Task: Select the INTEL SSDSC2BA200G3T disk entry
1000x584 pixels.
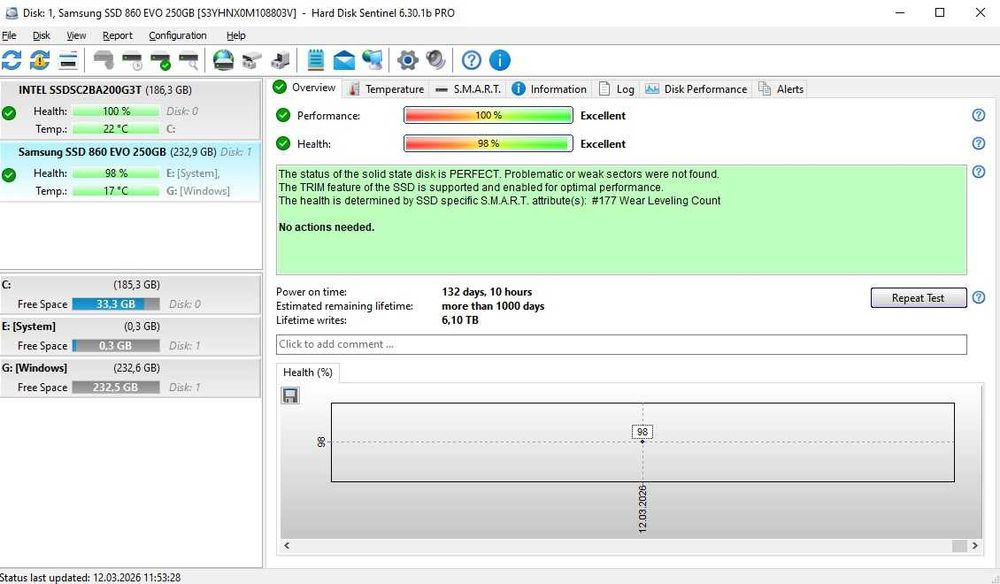Action: [x=130, y=109]
